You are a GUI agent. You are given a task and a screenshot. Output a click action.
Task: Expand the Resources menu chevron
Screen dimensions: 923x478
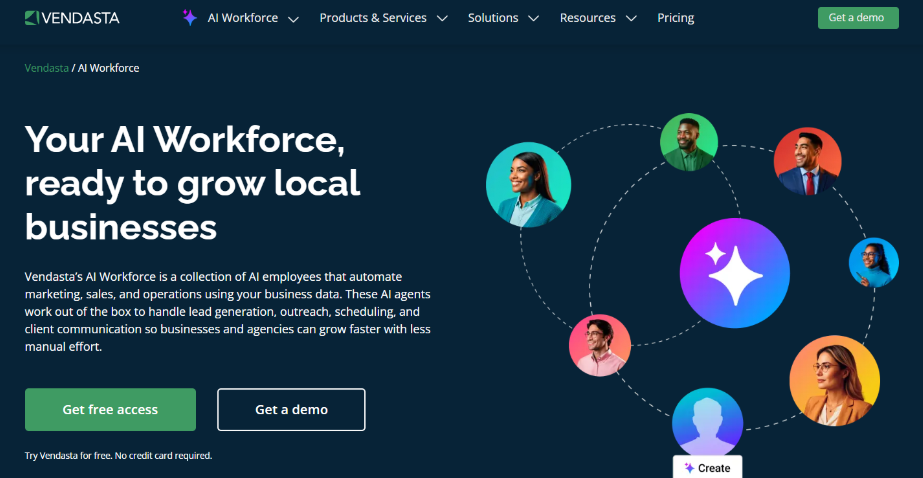click(631, 19)
